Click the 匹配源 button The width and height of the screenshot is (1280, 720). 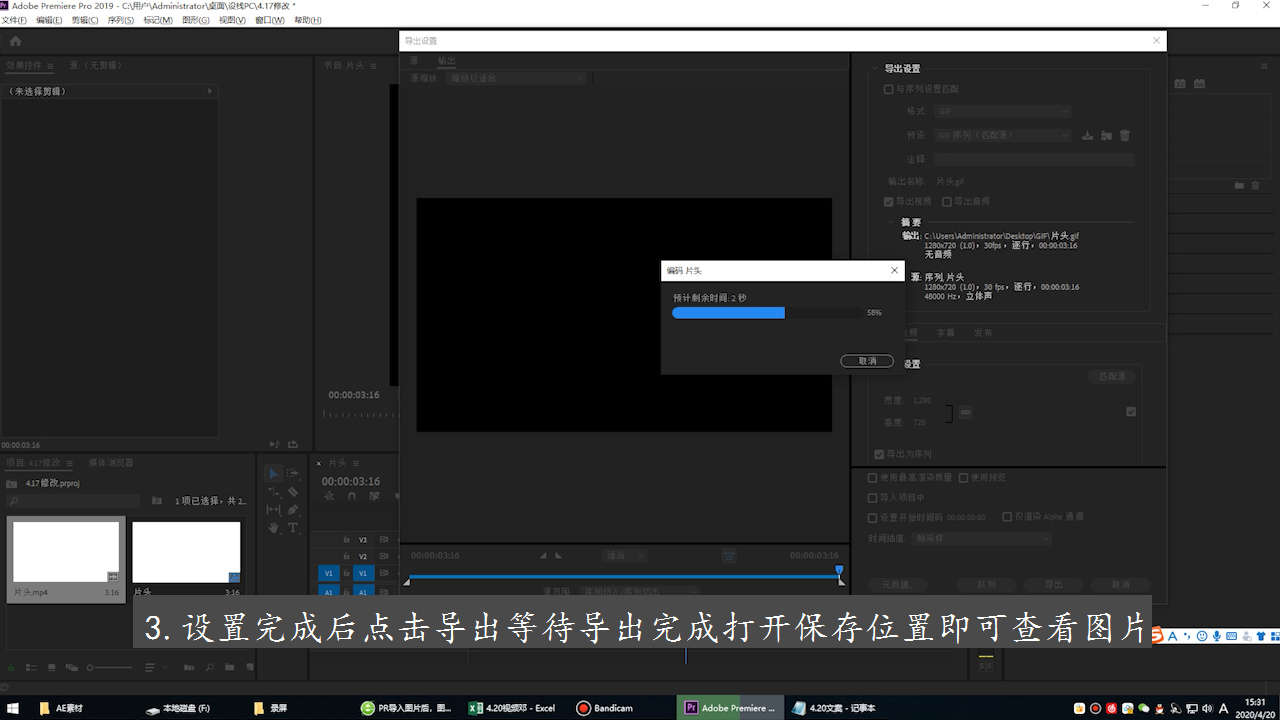(x=1112, y=377)
